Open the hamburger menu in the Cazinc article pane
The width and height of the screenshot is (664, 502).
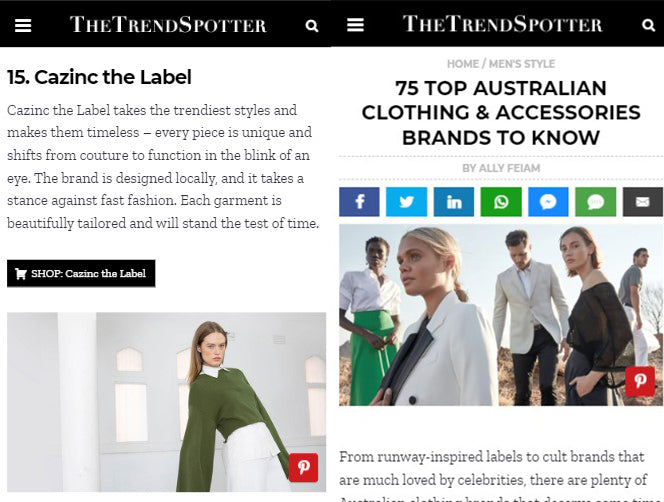[x=23, y=25]
